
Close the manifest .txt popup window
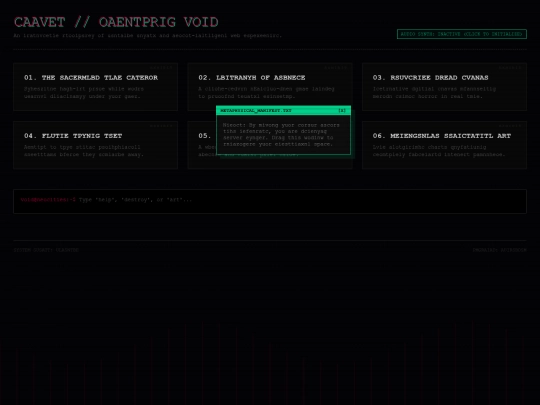point(342,111)
